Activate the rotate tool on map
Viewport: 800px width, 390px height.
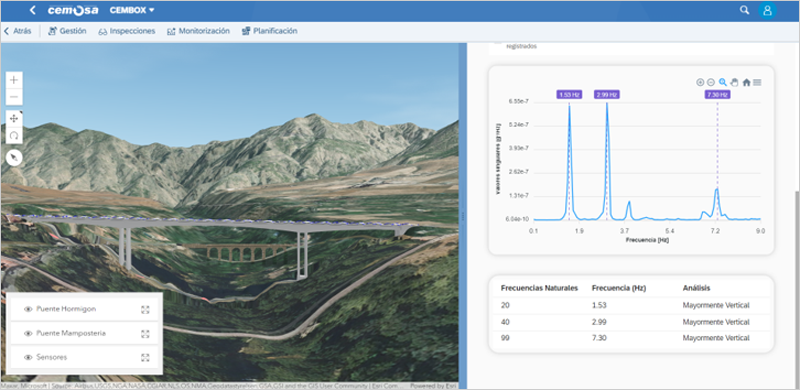click(14, 135)
